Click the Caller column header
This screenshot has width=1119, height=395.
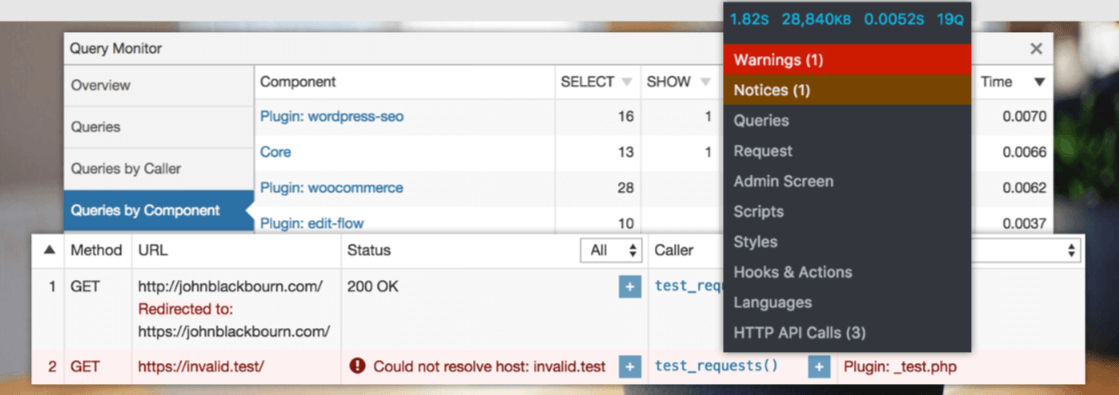click(674, 250)
